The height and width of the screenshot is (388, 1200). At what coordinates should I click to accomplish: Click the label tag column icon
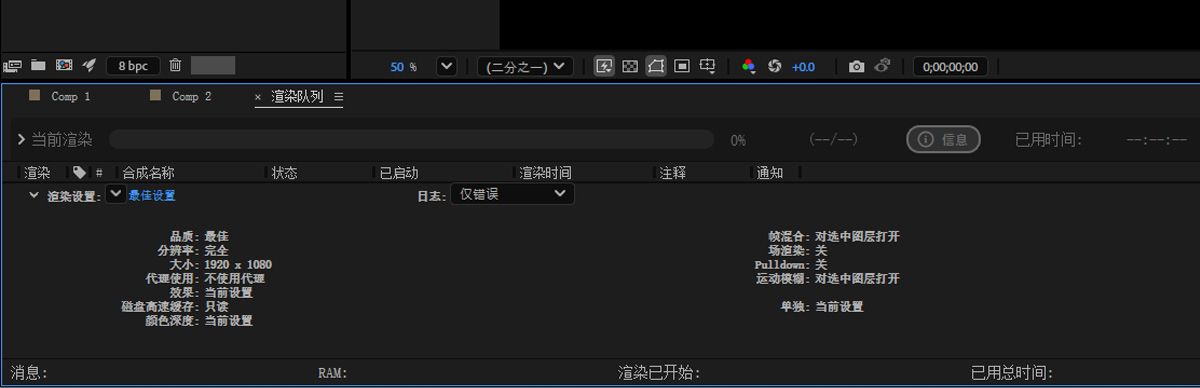79,173
